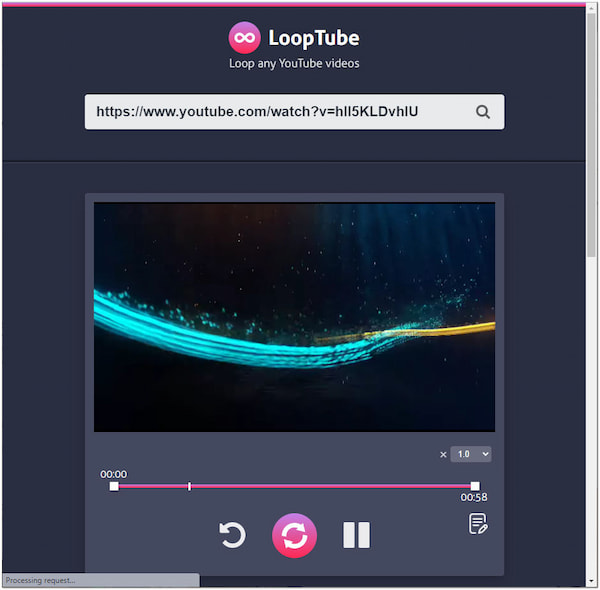The height and width of the screenshot is (590, 600).
Task: Search with the magnifying glass icon
Action: click(x=483, y=112)
